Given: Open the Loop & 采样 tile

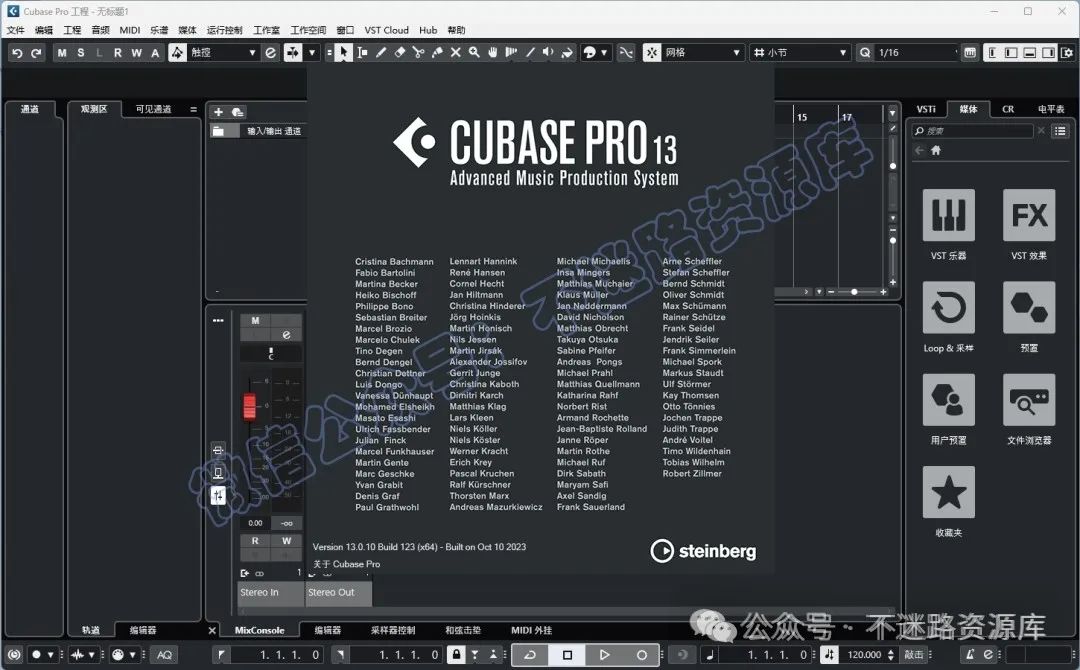Looking at the screenshot, I should (x=948, y=307).
